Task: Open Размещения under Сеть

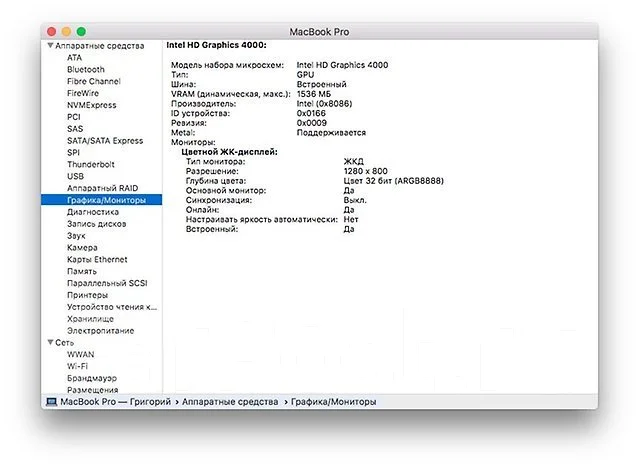Action: click(x=93, y=389)
